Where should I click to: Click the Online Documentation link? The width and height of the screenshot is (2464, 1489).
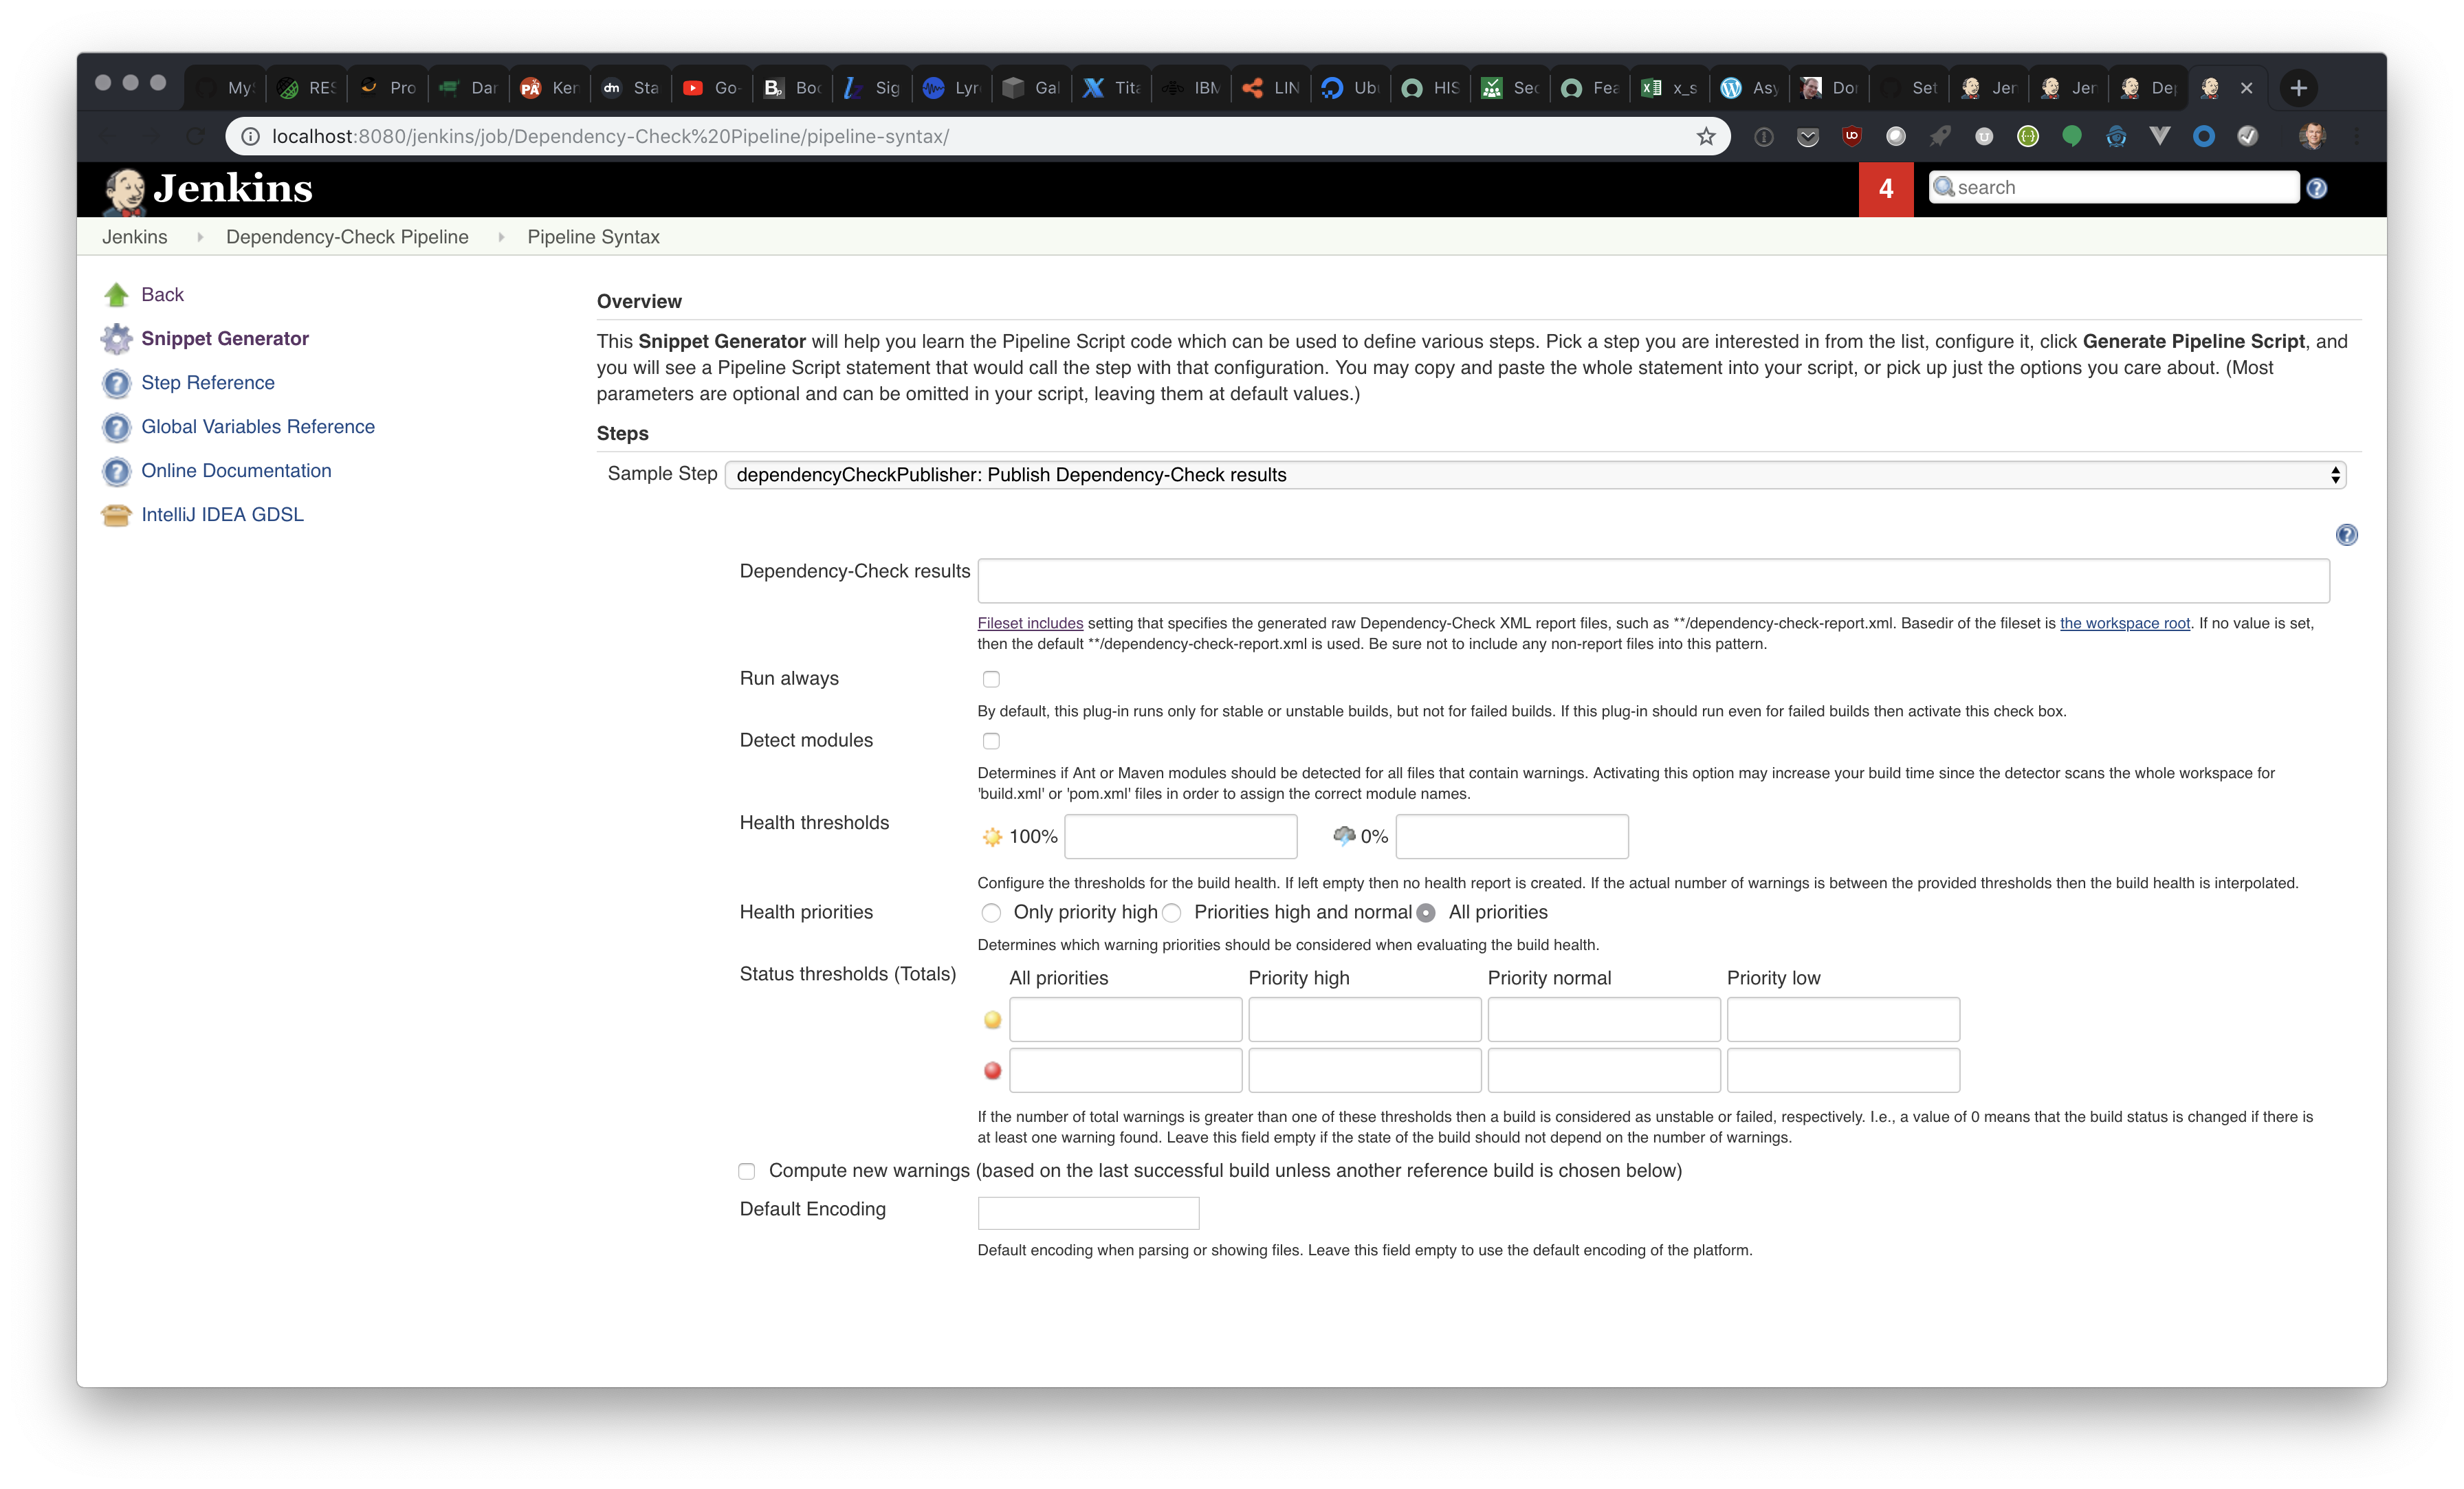pyautogui.click(x=236, y=470)
